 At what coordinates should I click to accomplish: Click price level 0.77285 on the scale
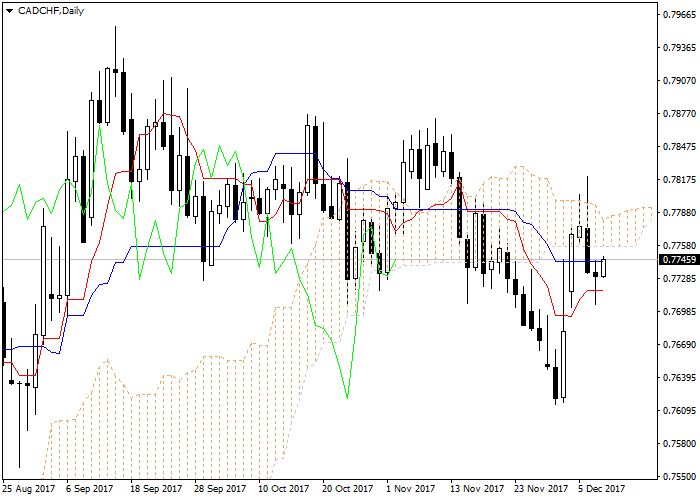click(679, 279)
